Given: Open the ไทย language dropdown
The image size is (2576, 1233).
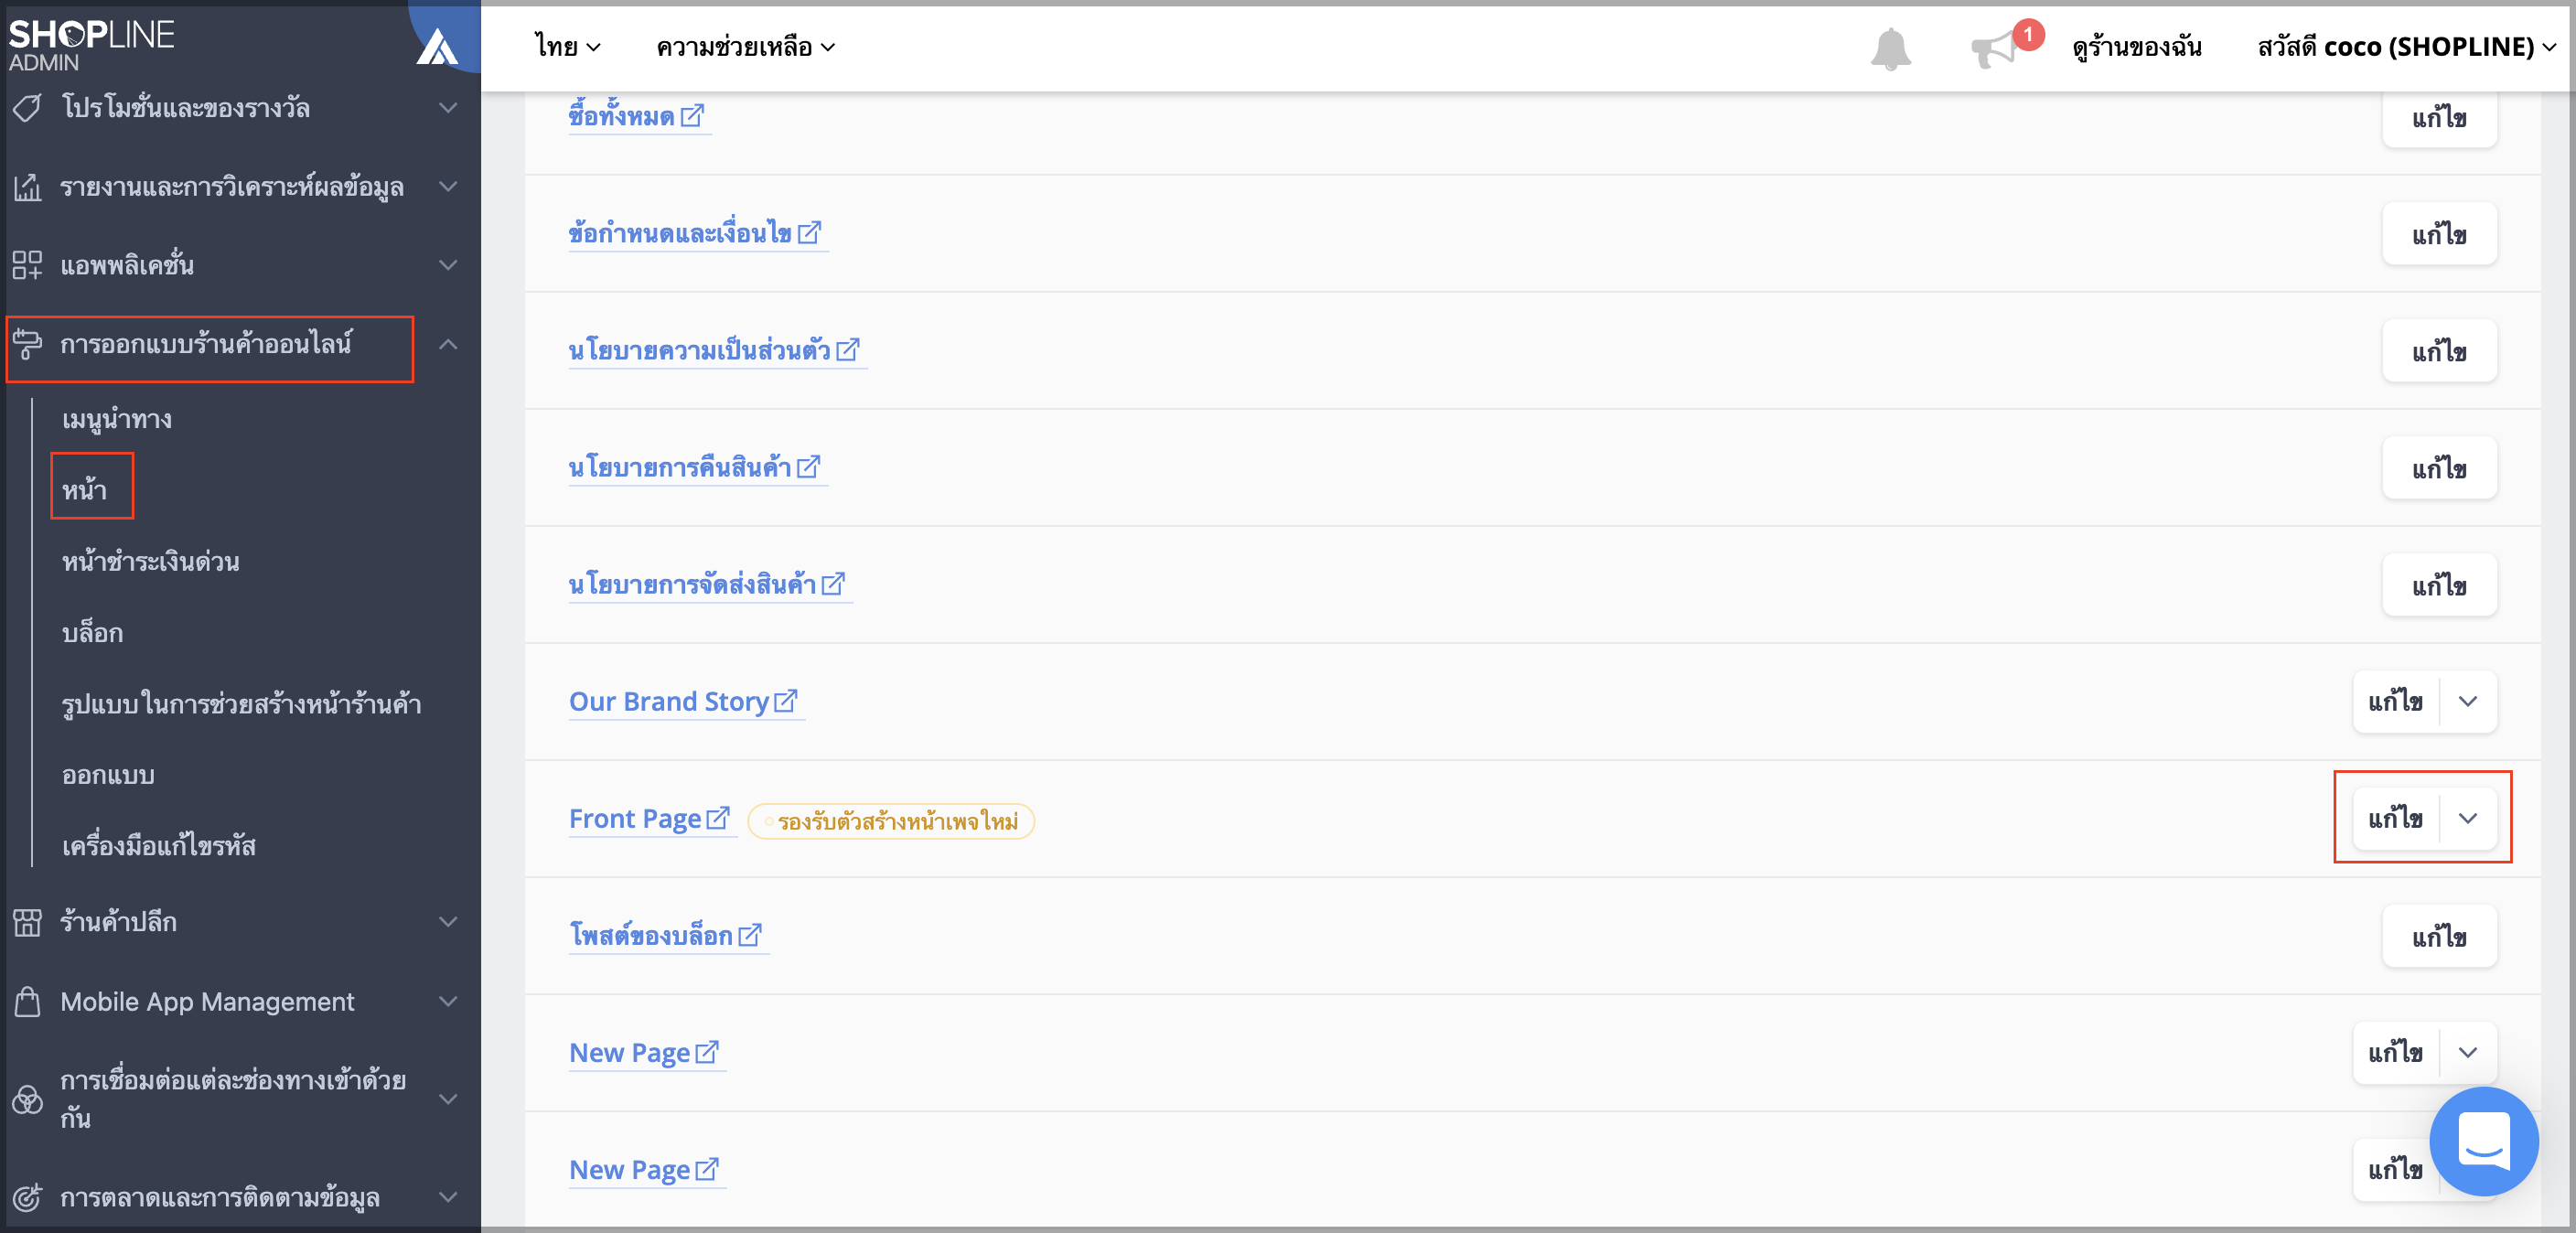Looking at the screenshot, I should point(567,46).
